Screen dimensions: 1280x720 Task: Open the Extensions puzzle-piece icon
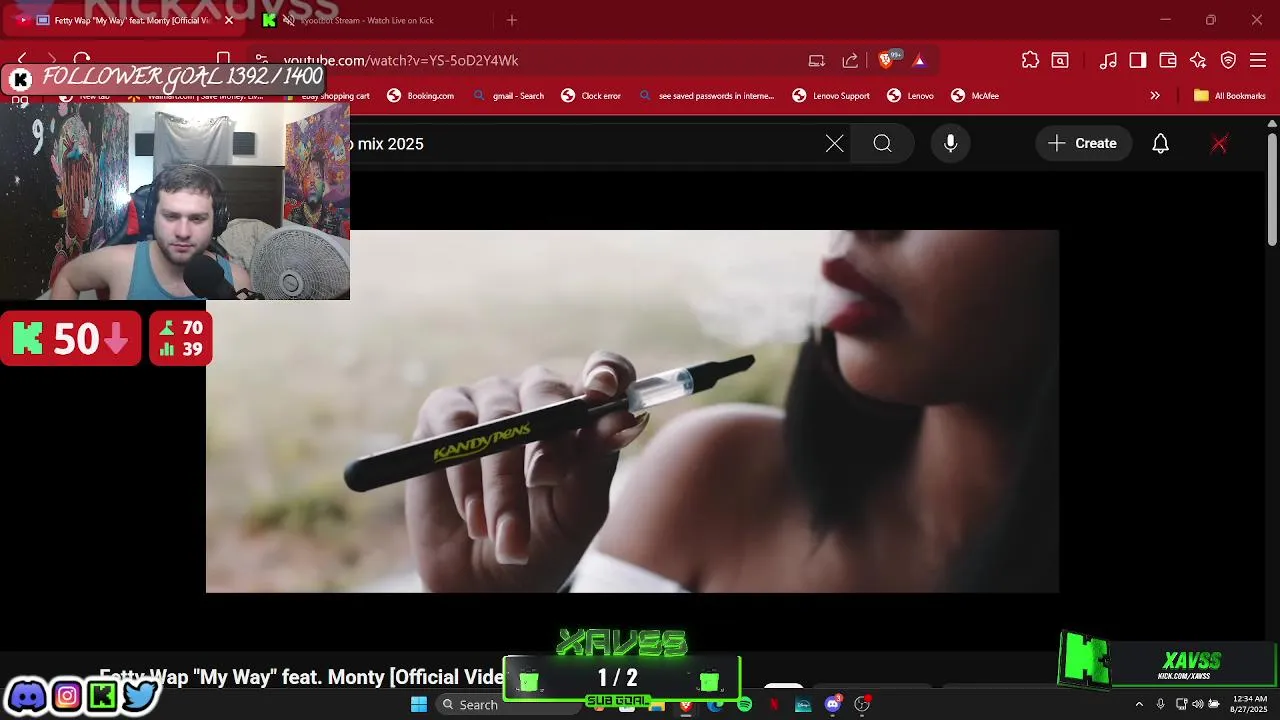(x=1030, y=60)
